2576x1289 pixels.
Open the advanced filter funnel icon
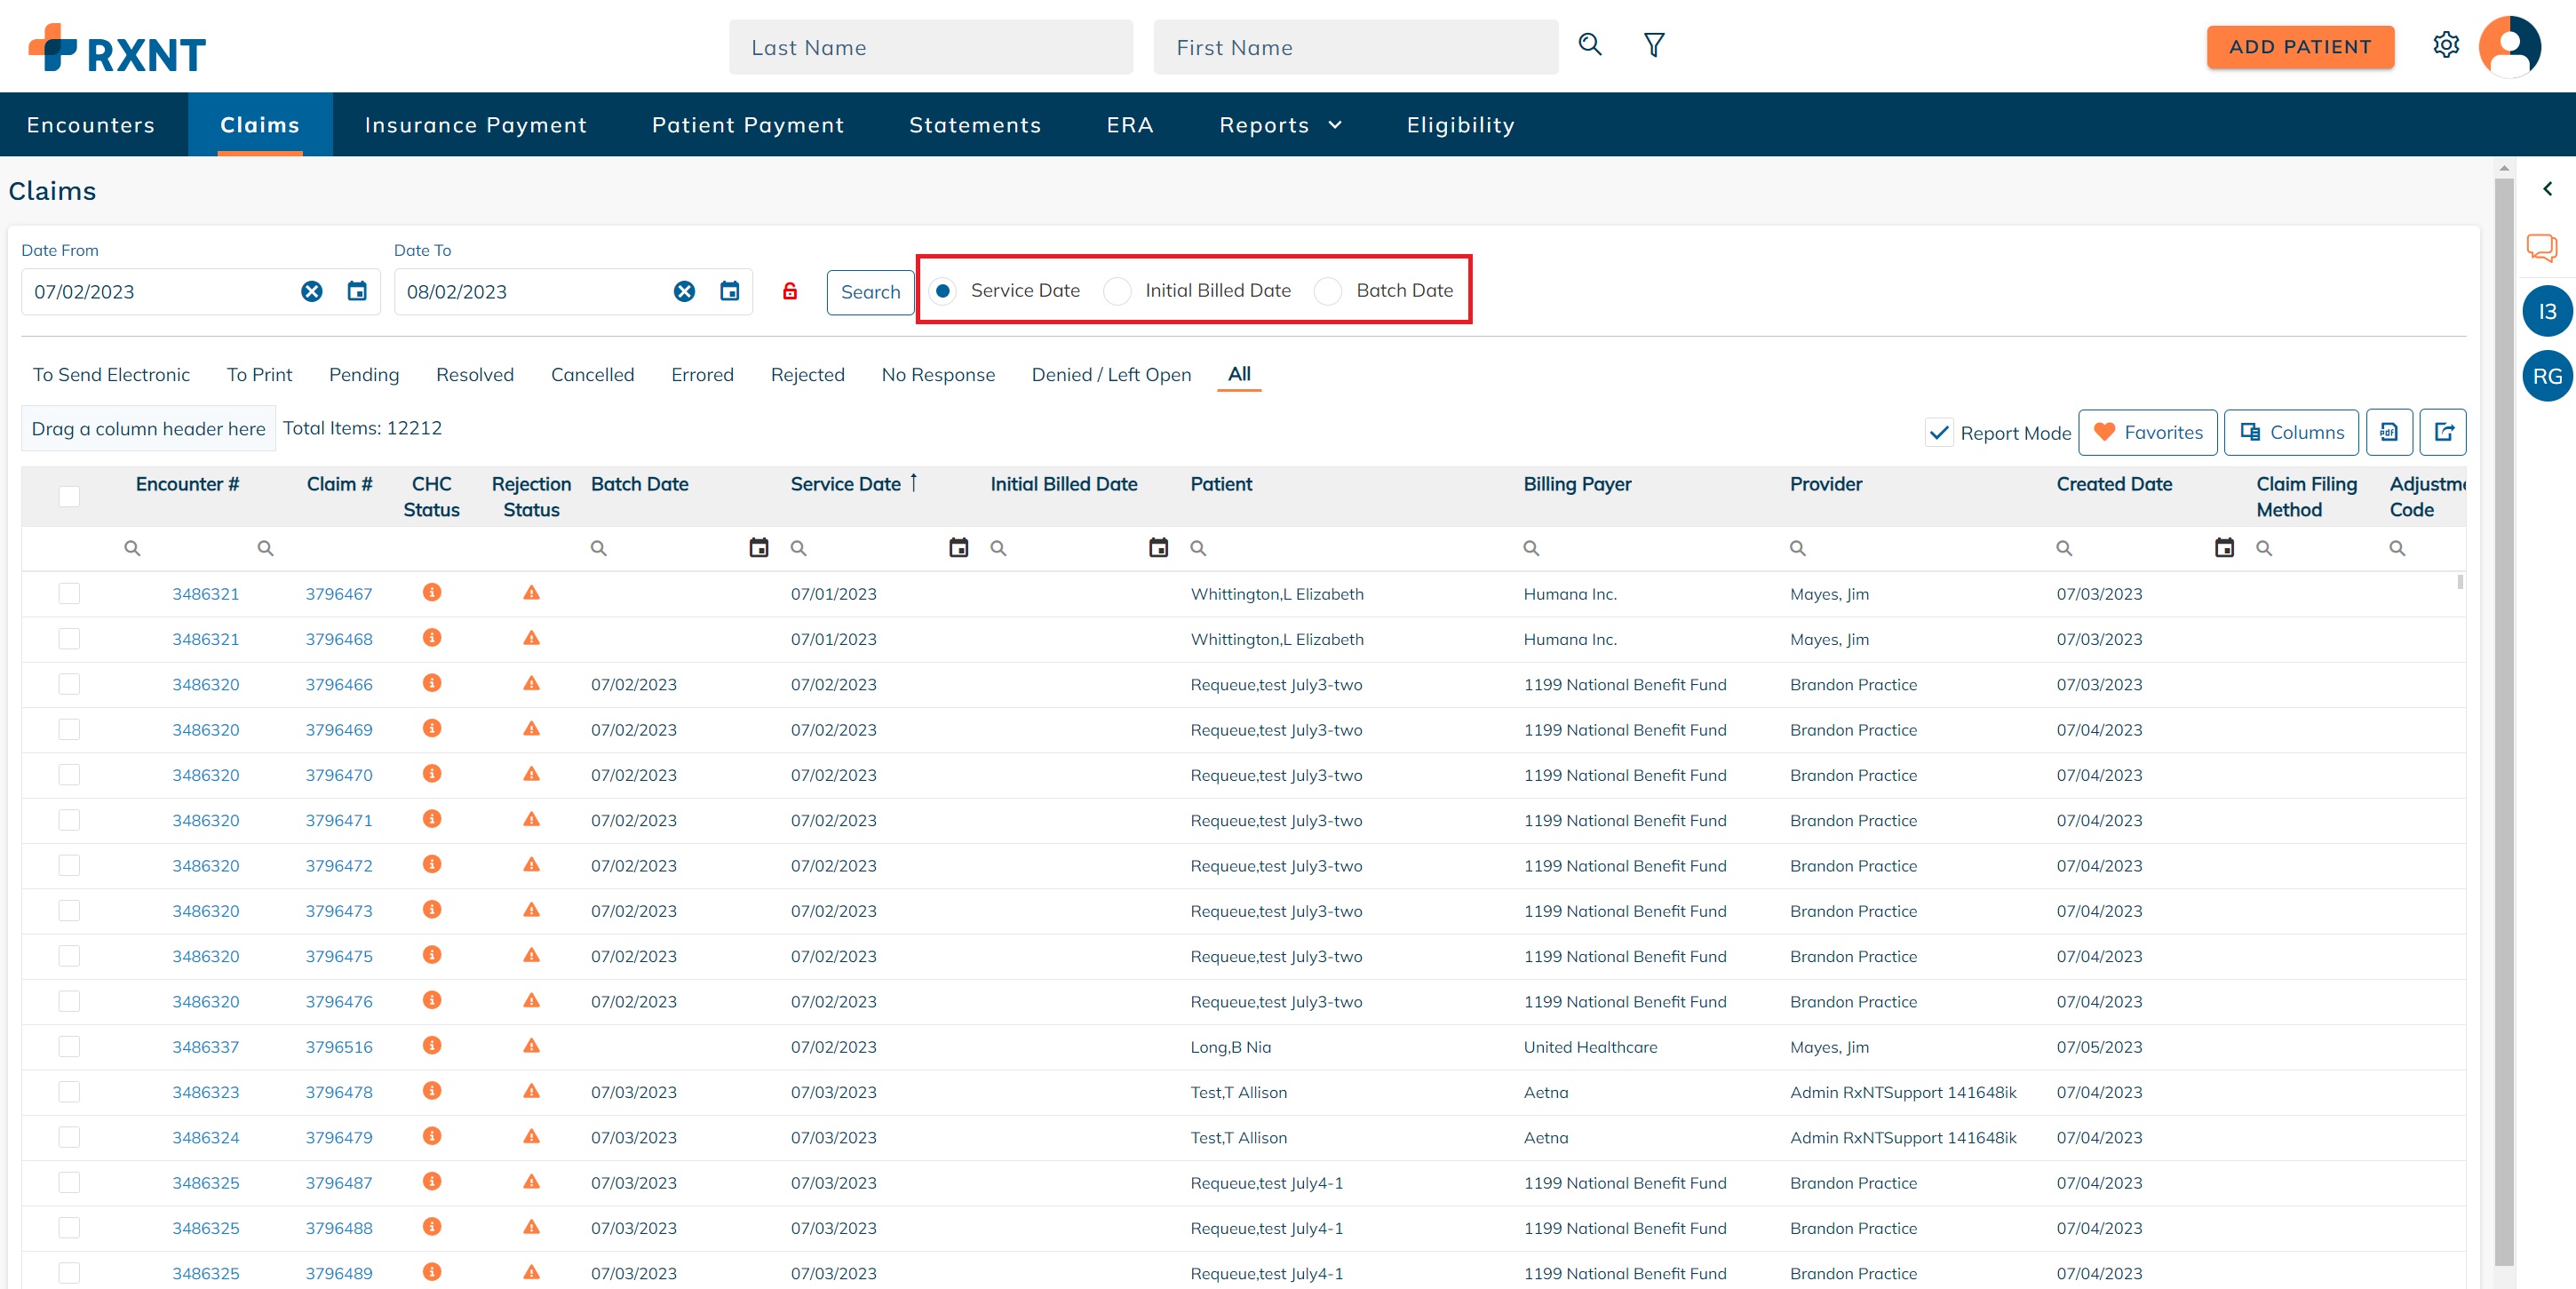(1654, 45)
